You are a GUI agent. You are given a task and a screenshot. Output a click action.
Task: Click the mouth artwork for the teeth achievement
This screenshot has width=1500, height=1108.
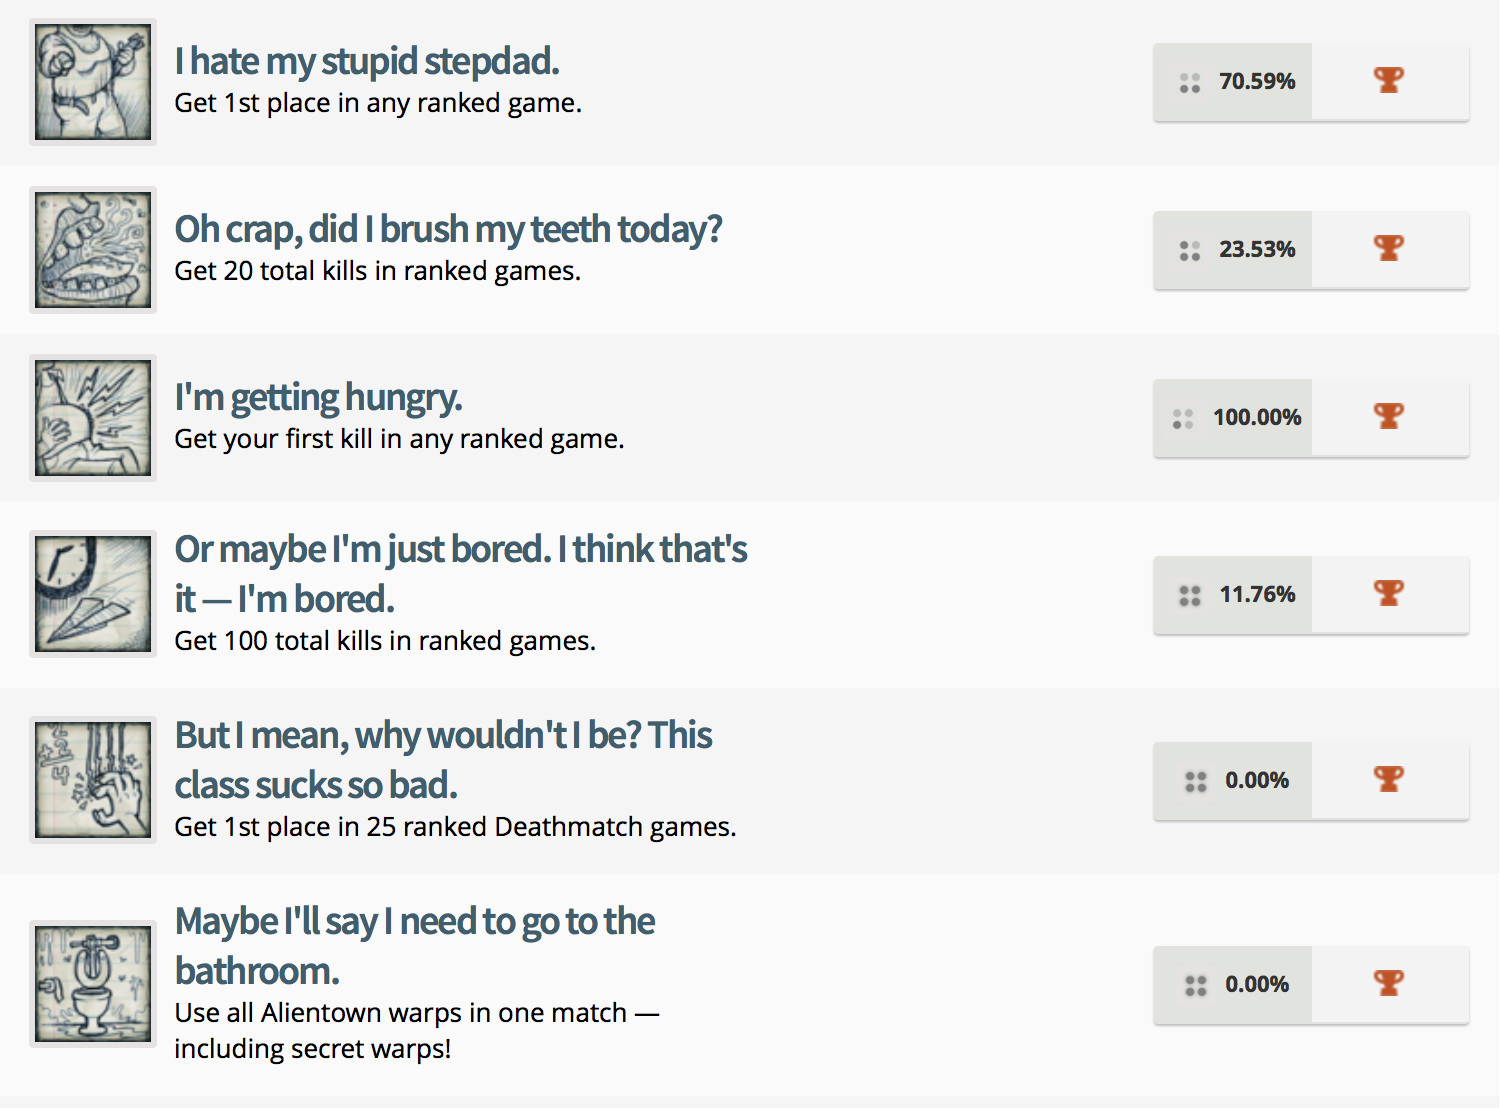tap(92, 249)
